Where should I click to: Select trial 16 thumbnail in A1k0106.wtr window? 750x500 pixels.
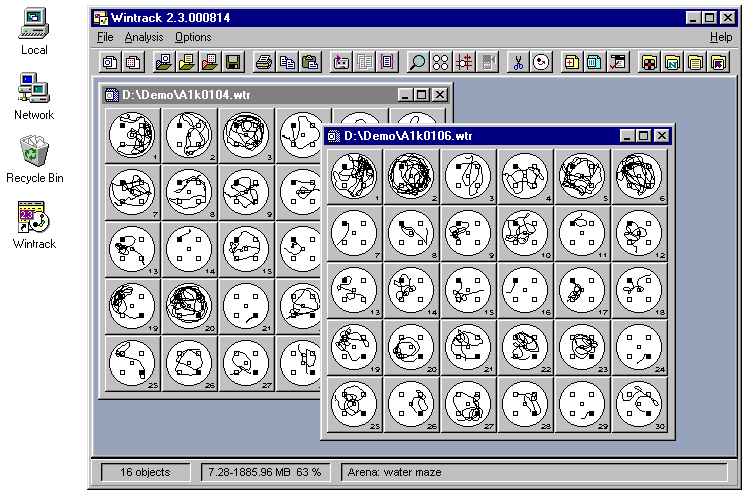(x=525, y=290)
